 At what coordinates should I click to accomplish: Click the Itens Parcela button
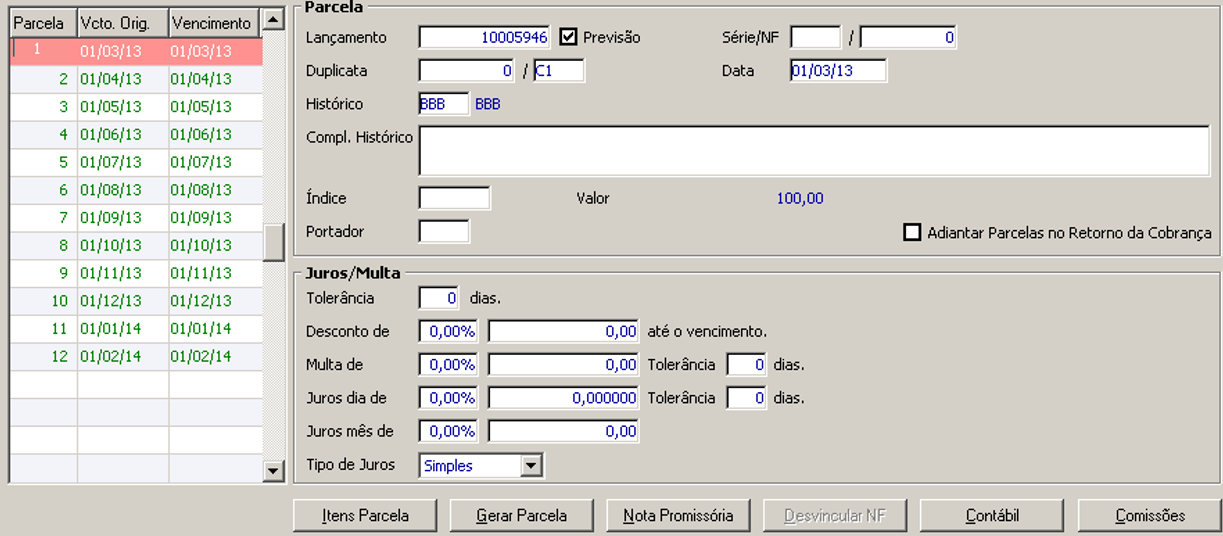click(x=365, y=516)
